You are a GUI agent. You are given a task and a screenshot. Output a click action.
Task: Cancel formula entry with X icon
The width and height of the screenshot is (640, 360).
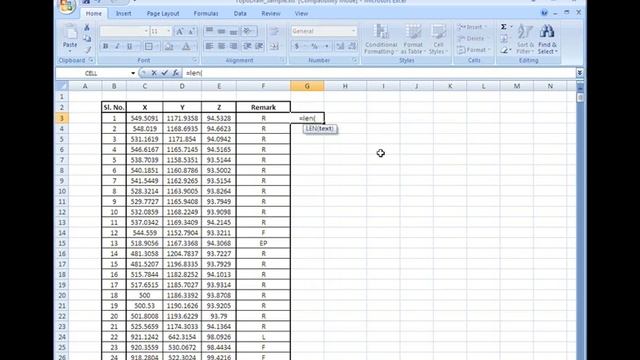point(154,73)
